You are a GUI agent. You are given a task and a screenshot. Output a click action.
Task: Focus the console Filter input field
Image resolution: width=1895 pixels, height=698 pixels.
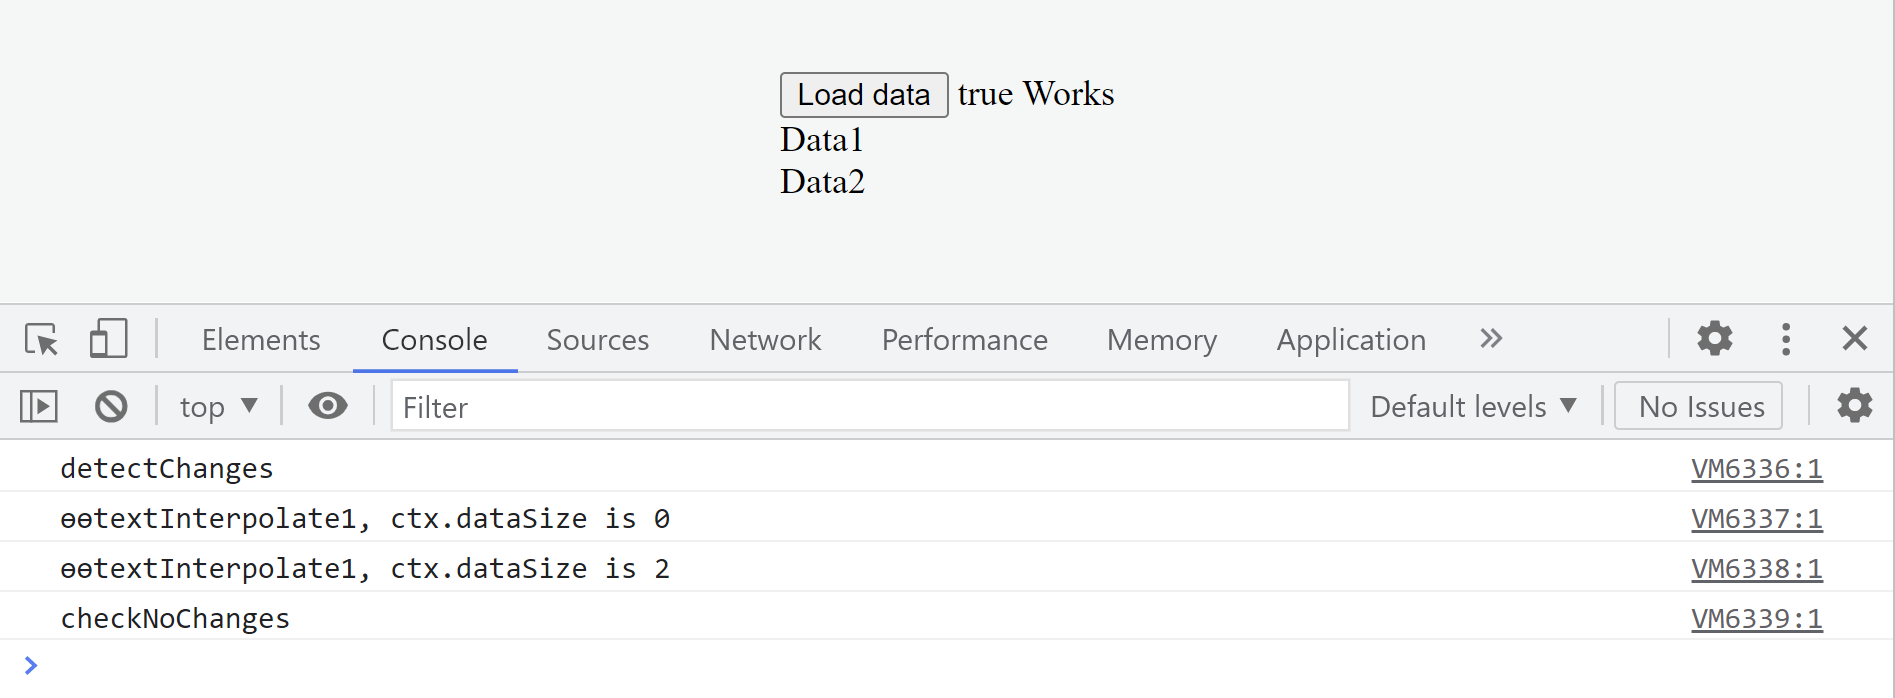click(x=870, y=407)
